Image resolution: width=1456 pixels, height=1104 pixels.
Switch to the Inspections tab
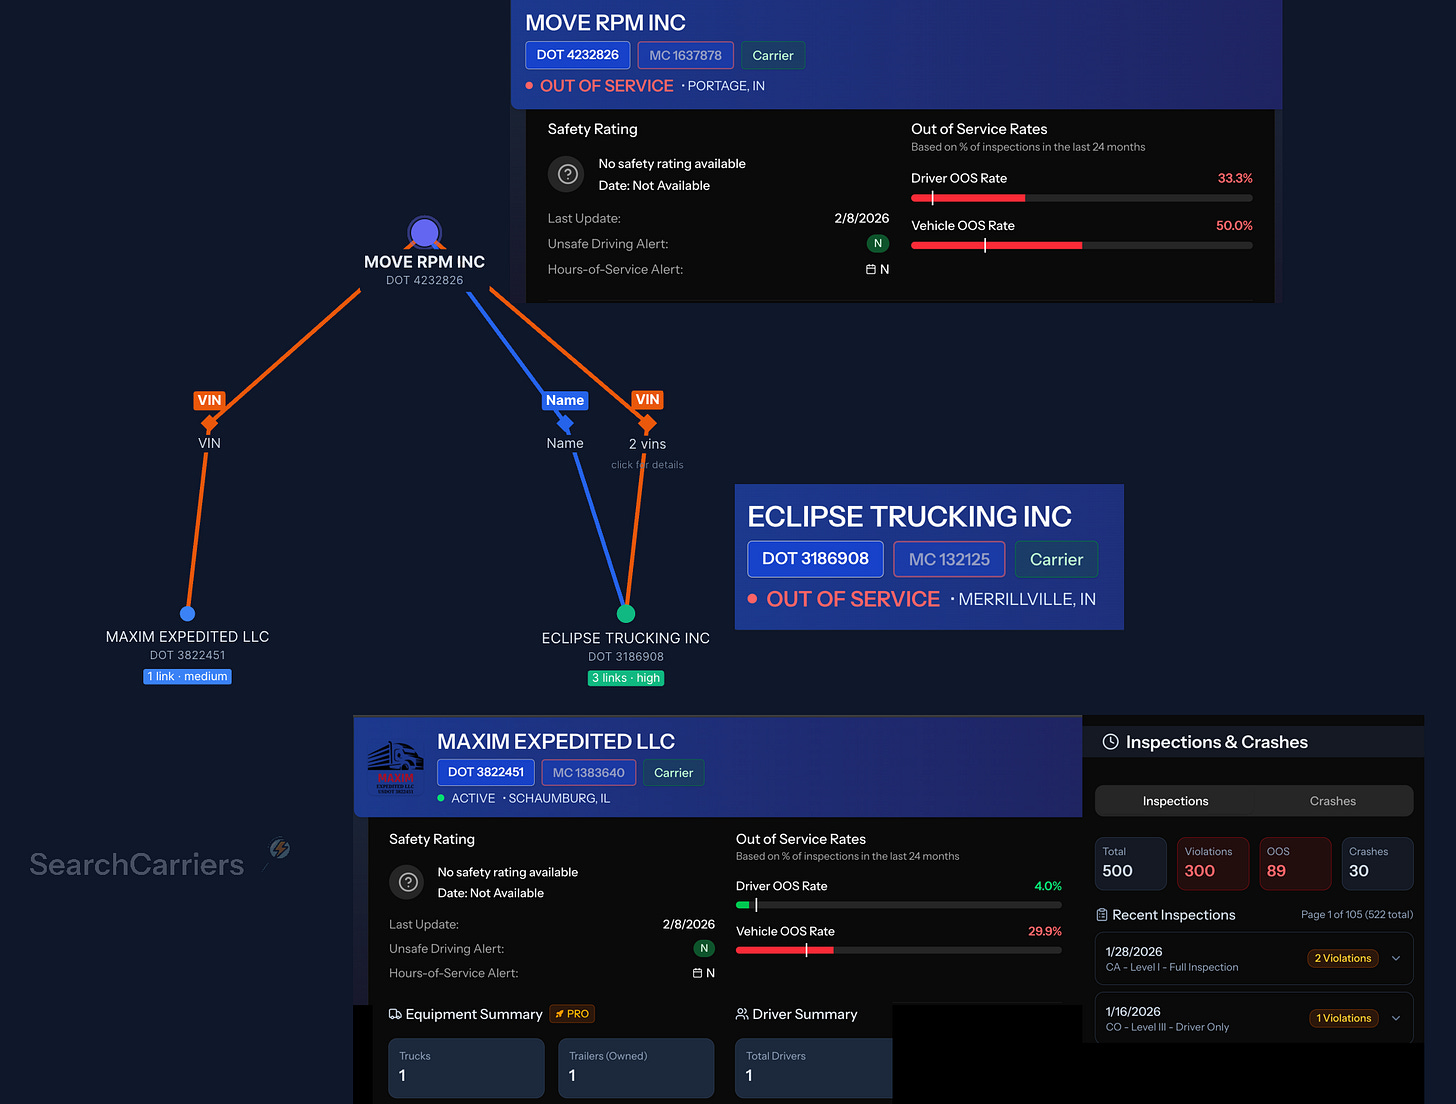coord(1175,801)
